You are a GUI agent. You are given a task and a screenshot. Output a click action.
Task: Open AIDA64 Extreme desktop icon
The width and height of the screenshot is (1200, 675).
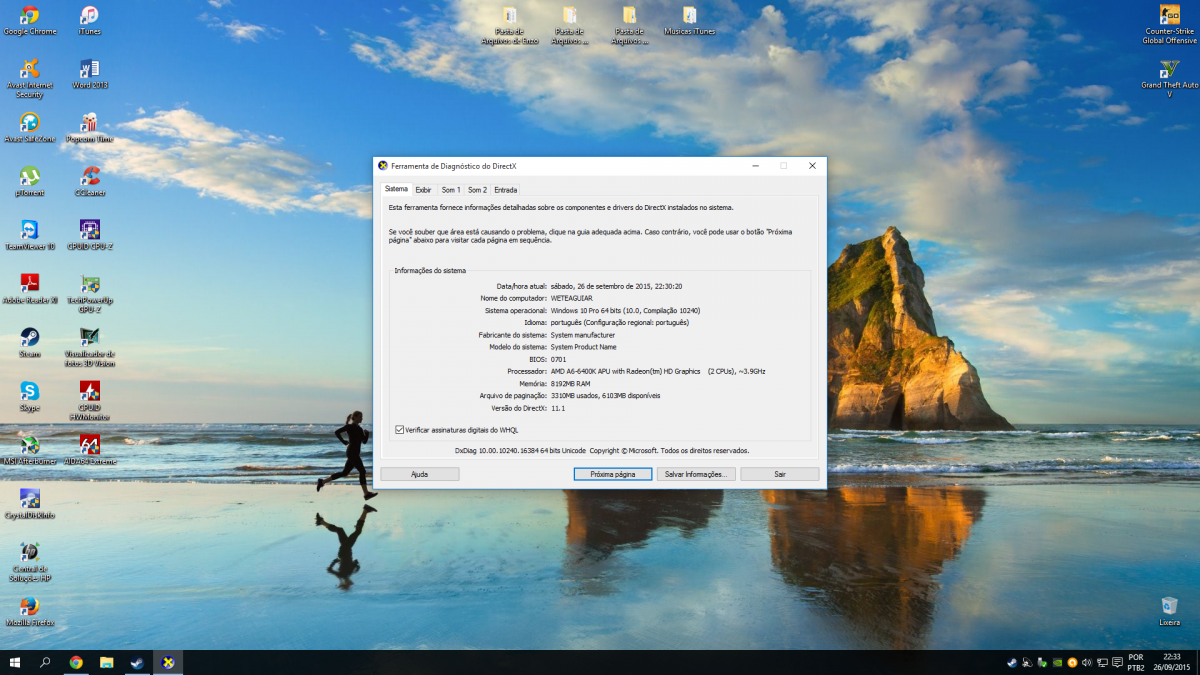(89, 452)
